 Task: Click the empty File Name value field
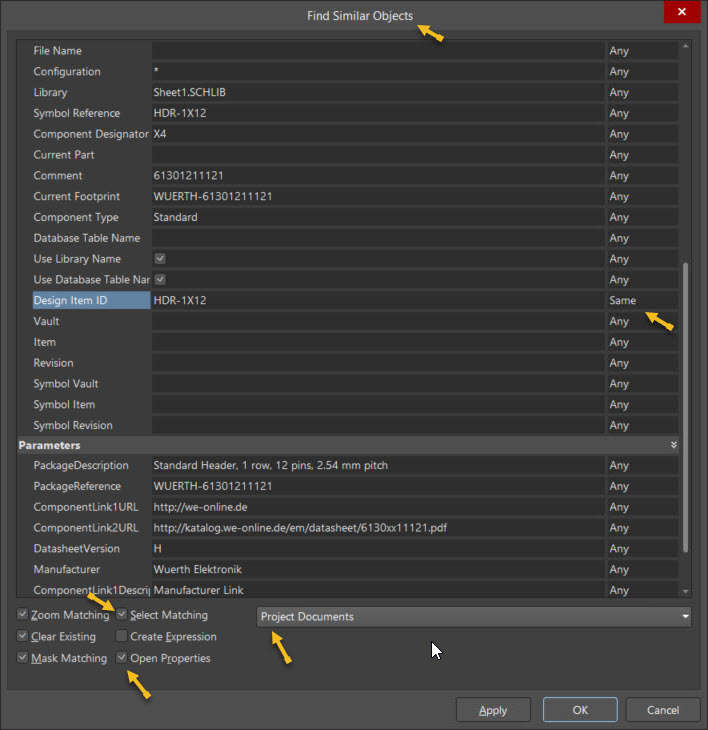coord(378,51)
